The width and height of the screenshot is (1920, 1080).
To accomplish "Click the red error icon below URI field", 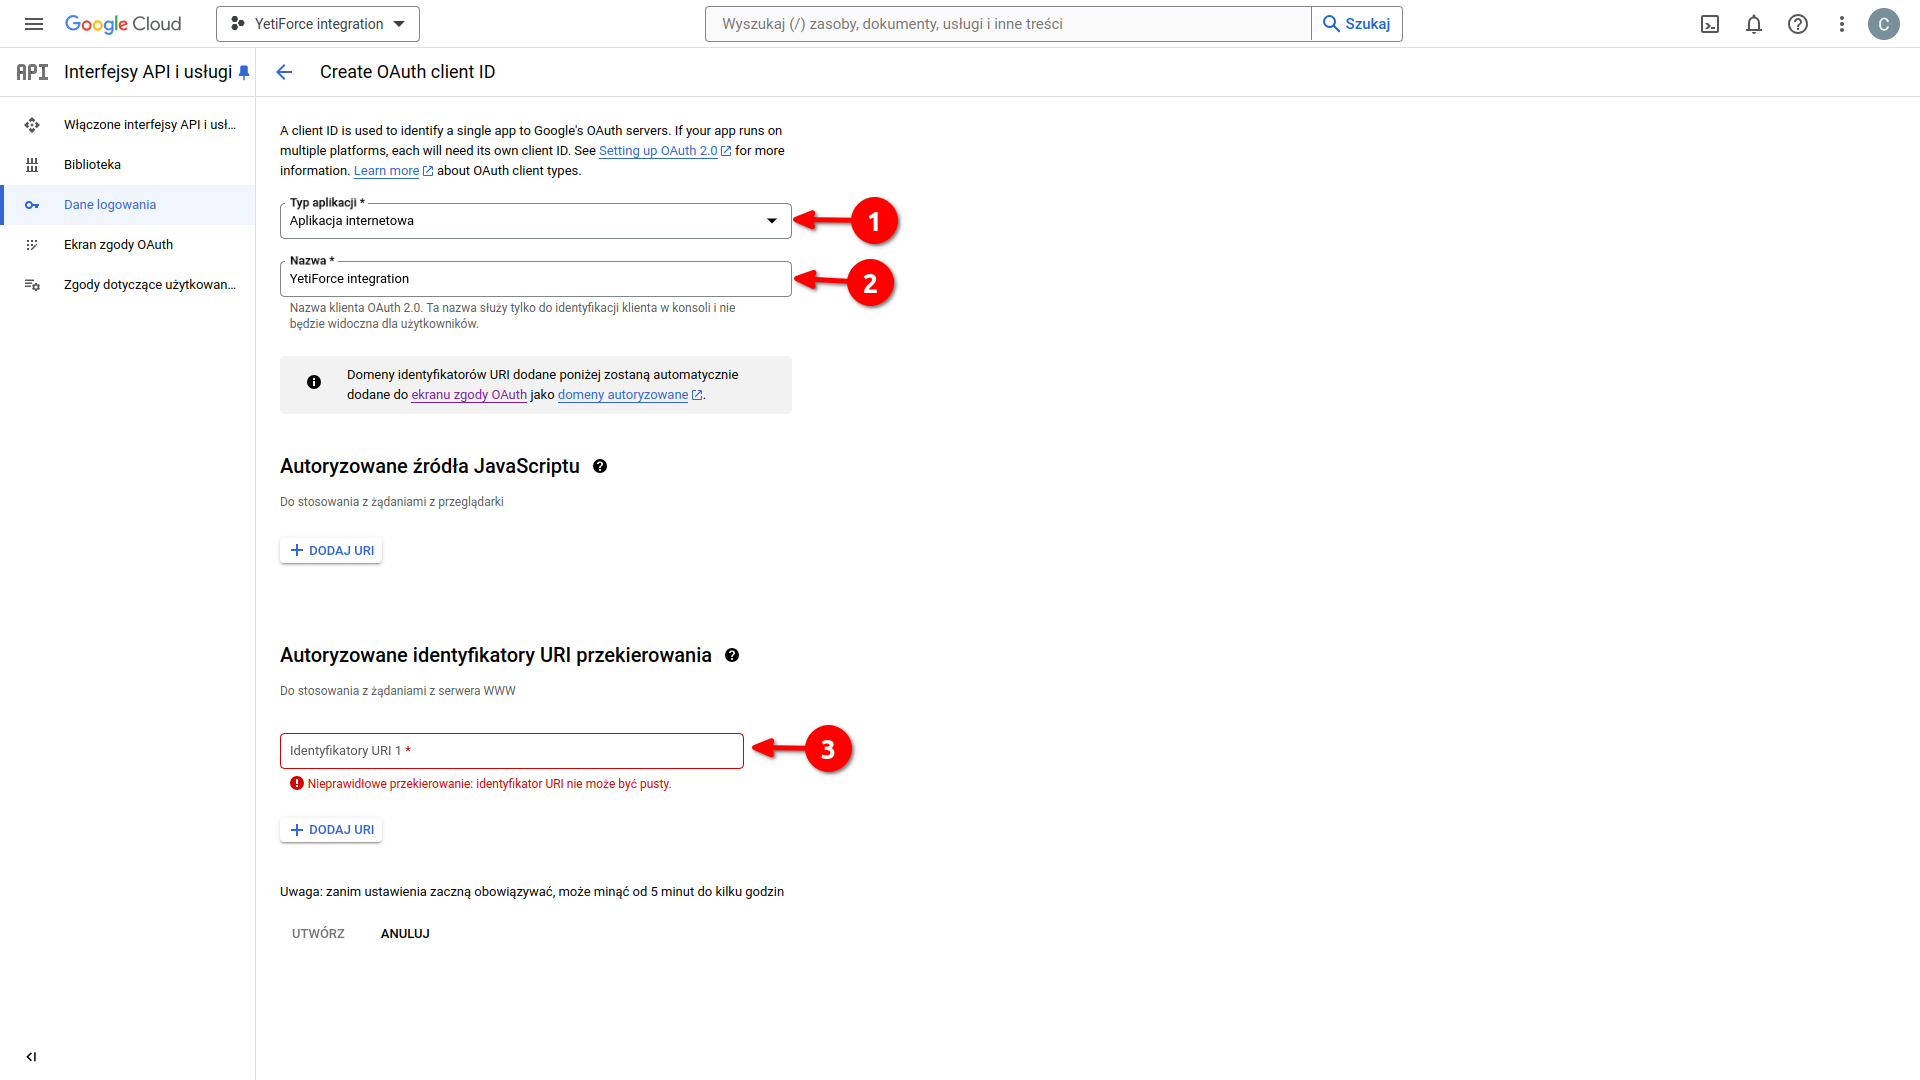I will tap(297, 784).
